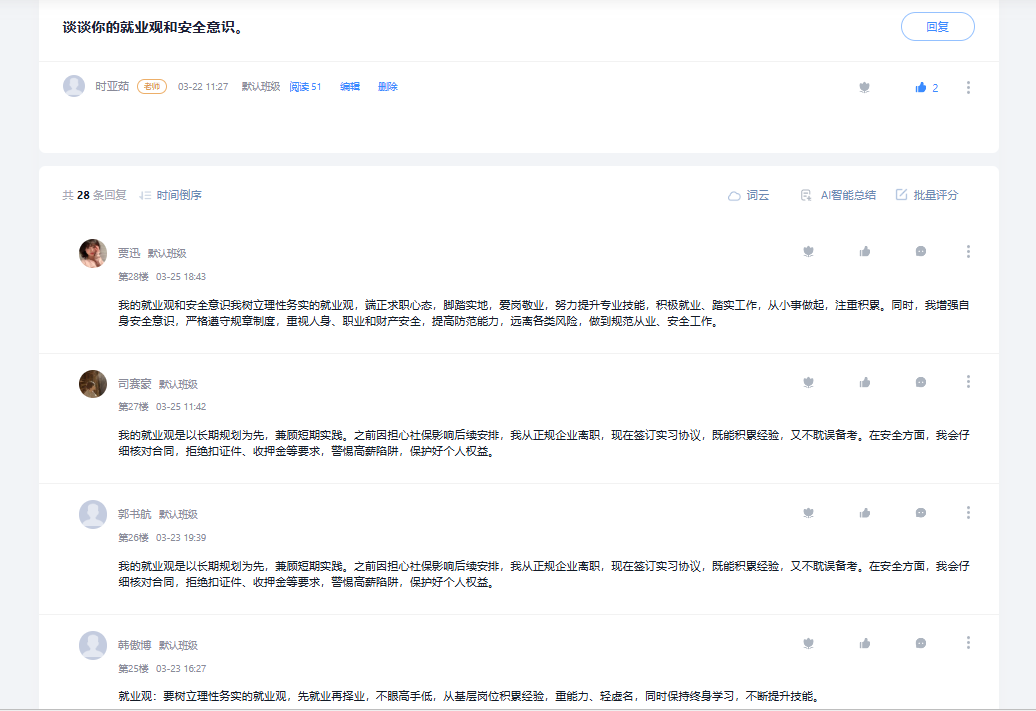Click the sort icon before 时间倒序
Viewport: 1036px width, 711px height.
[145, 195]
